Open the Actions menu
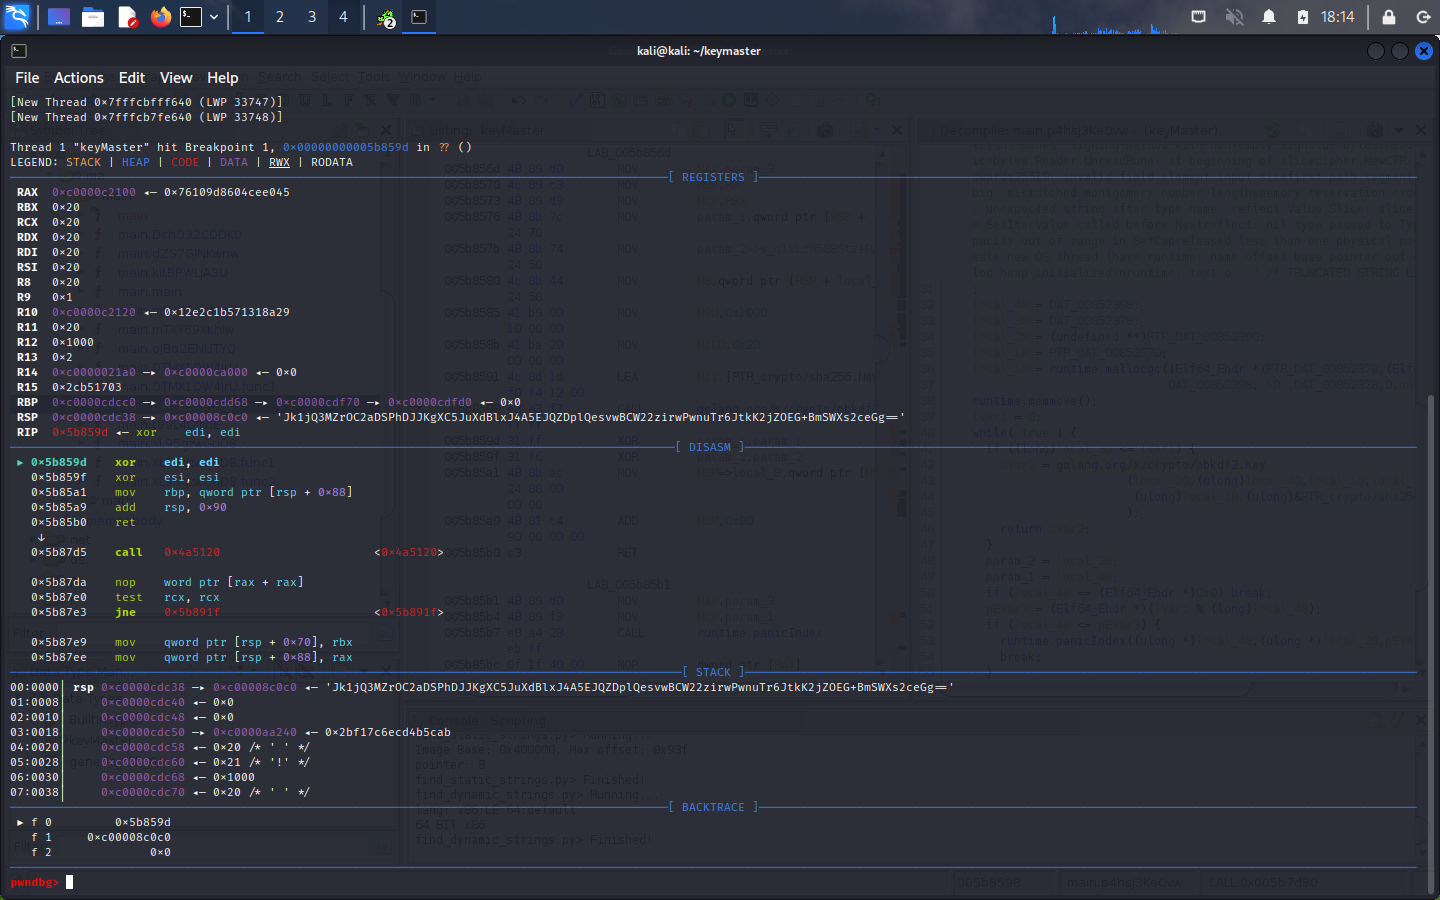Image resolution: width=1440 pixels, height=900 pixels. click(x=79, y=78)
